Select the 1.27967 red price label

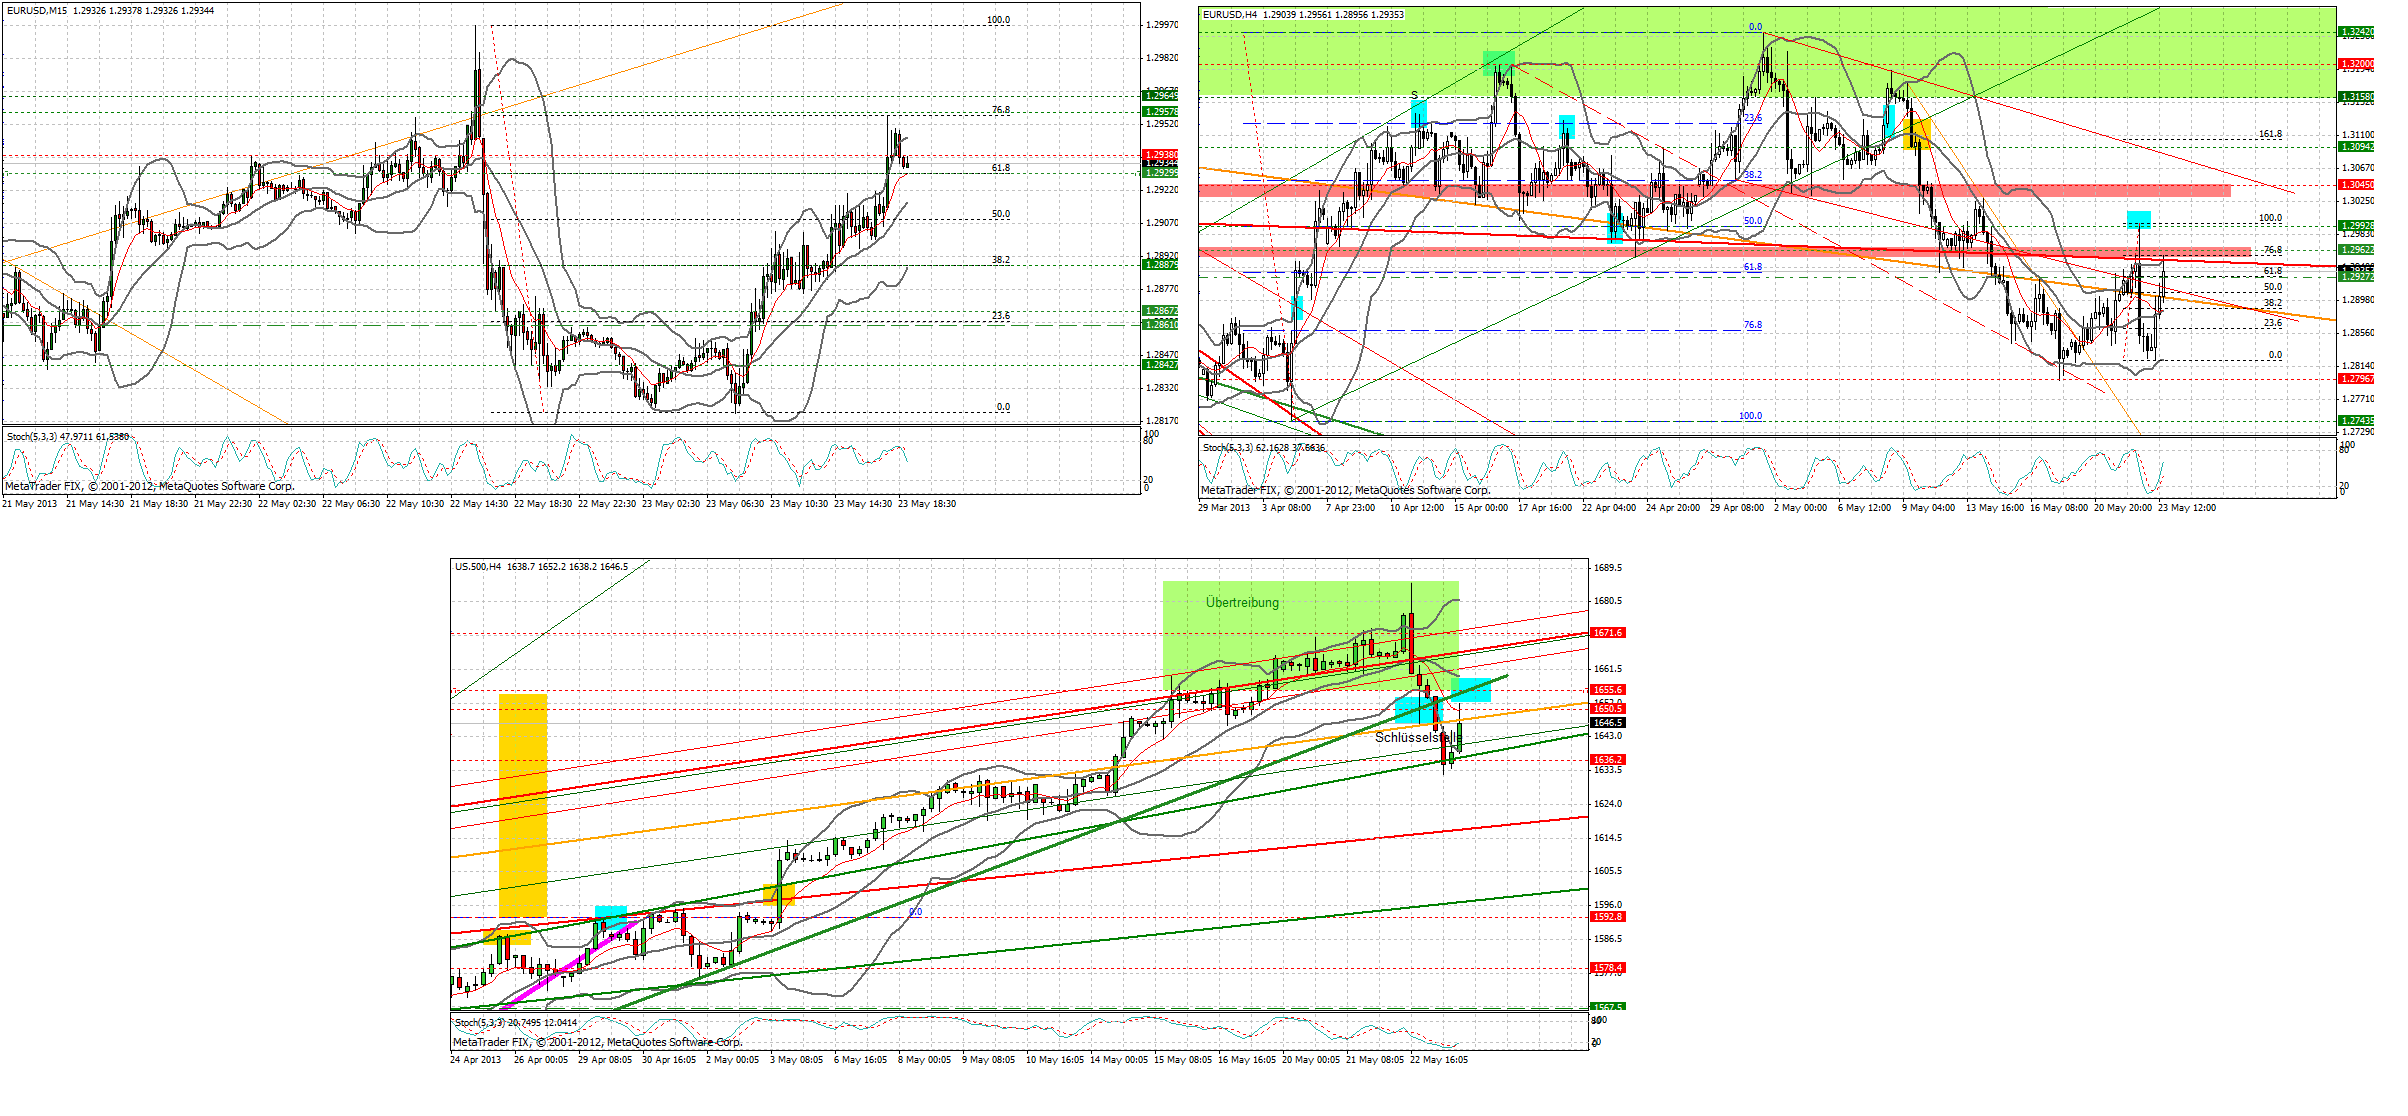coord(2356,379)
